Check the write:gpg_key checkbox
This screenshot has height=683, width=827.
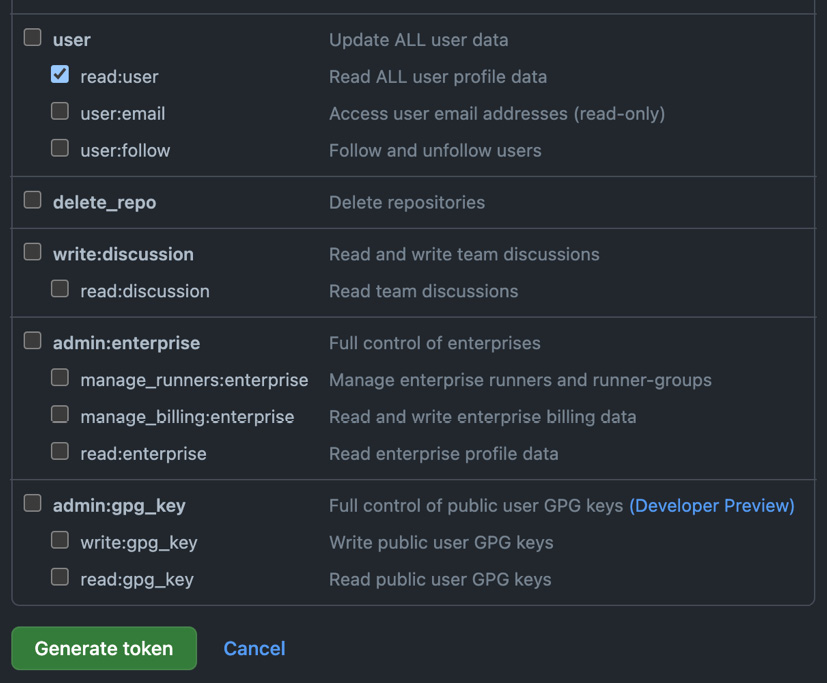click(59, 541)
